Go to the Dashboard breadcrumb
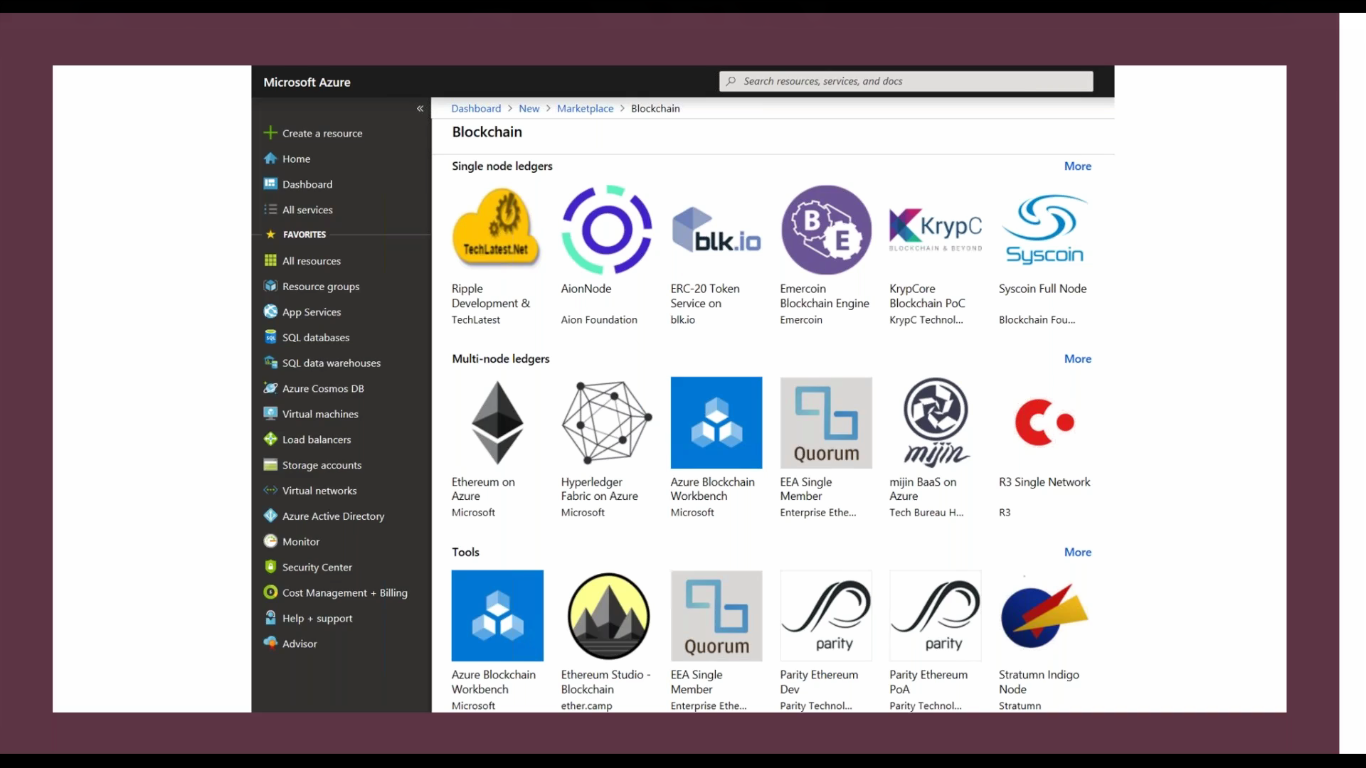The width and height of the screenshot is (1366, 768). click(x=476, y=108)
